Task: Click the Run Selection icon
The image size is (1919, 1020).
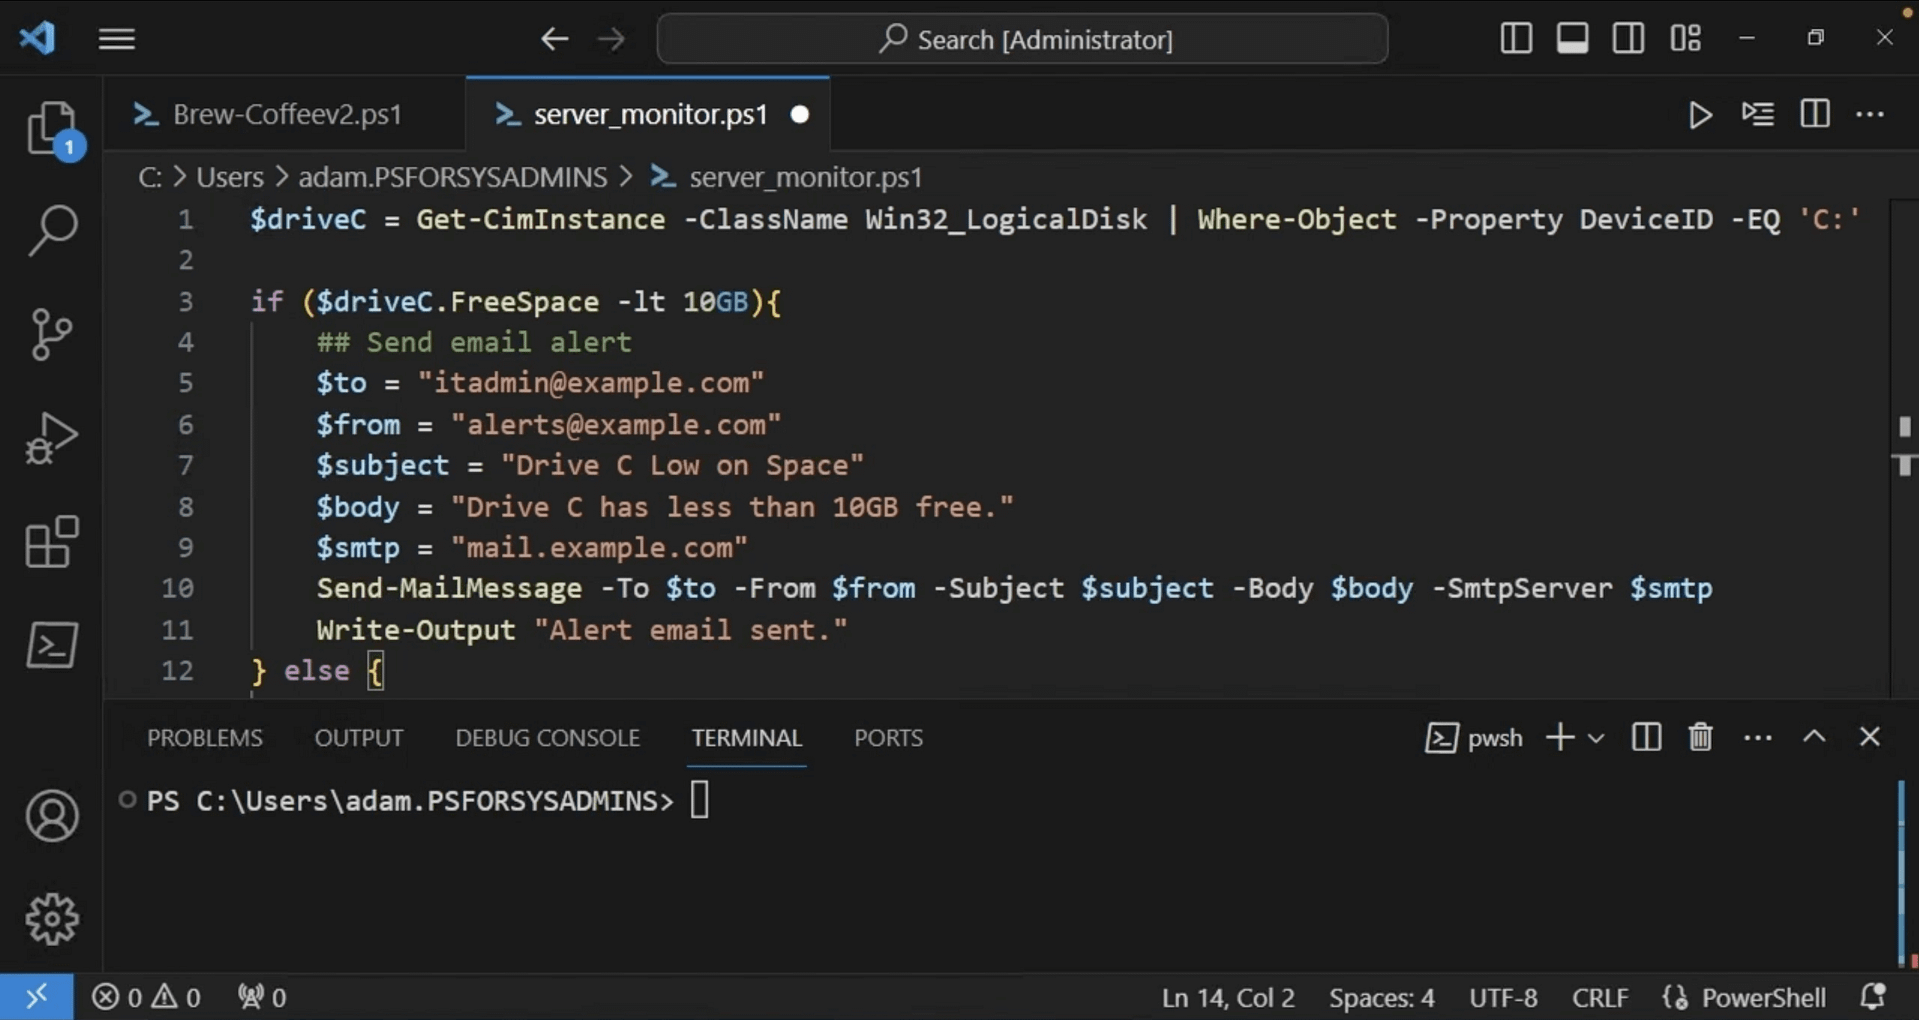Action: 1758,114
